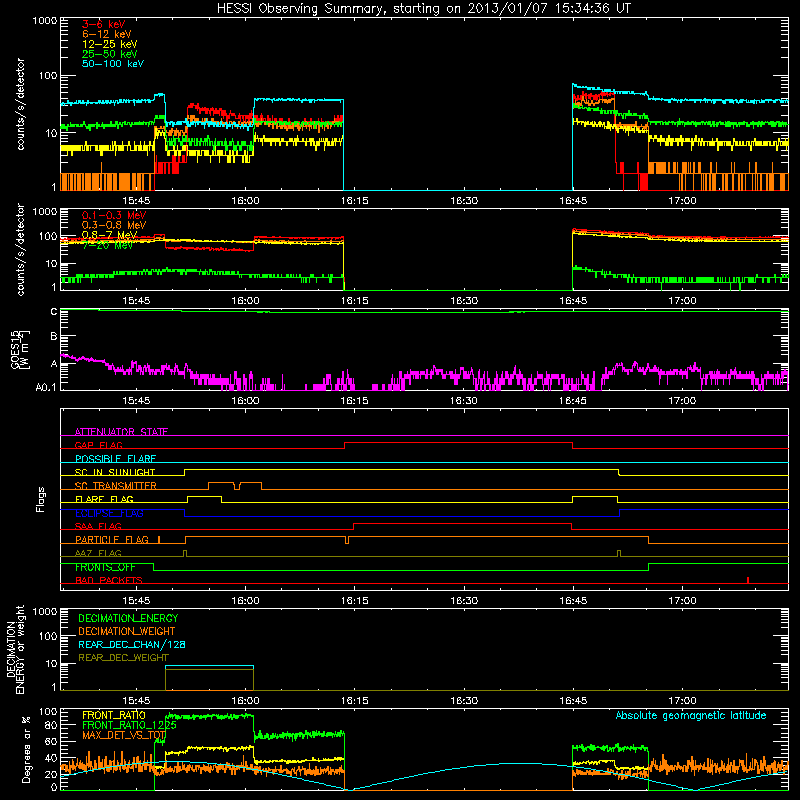Select the yellow FLARE_FLAG label

click(104, 499)
